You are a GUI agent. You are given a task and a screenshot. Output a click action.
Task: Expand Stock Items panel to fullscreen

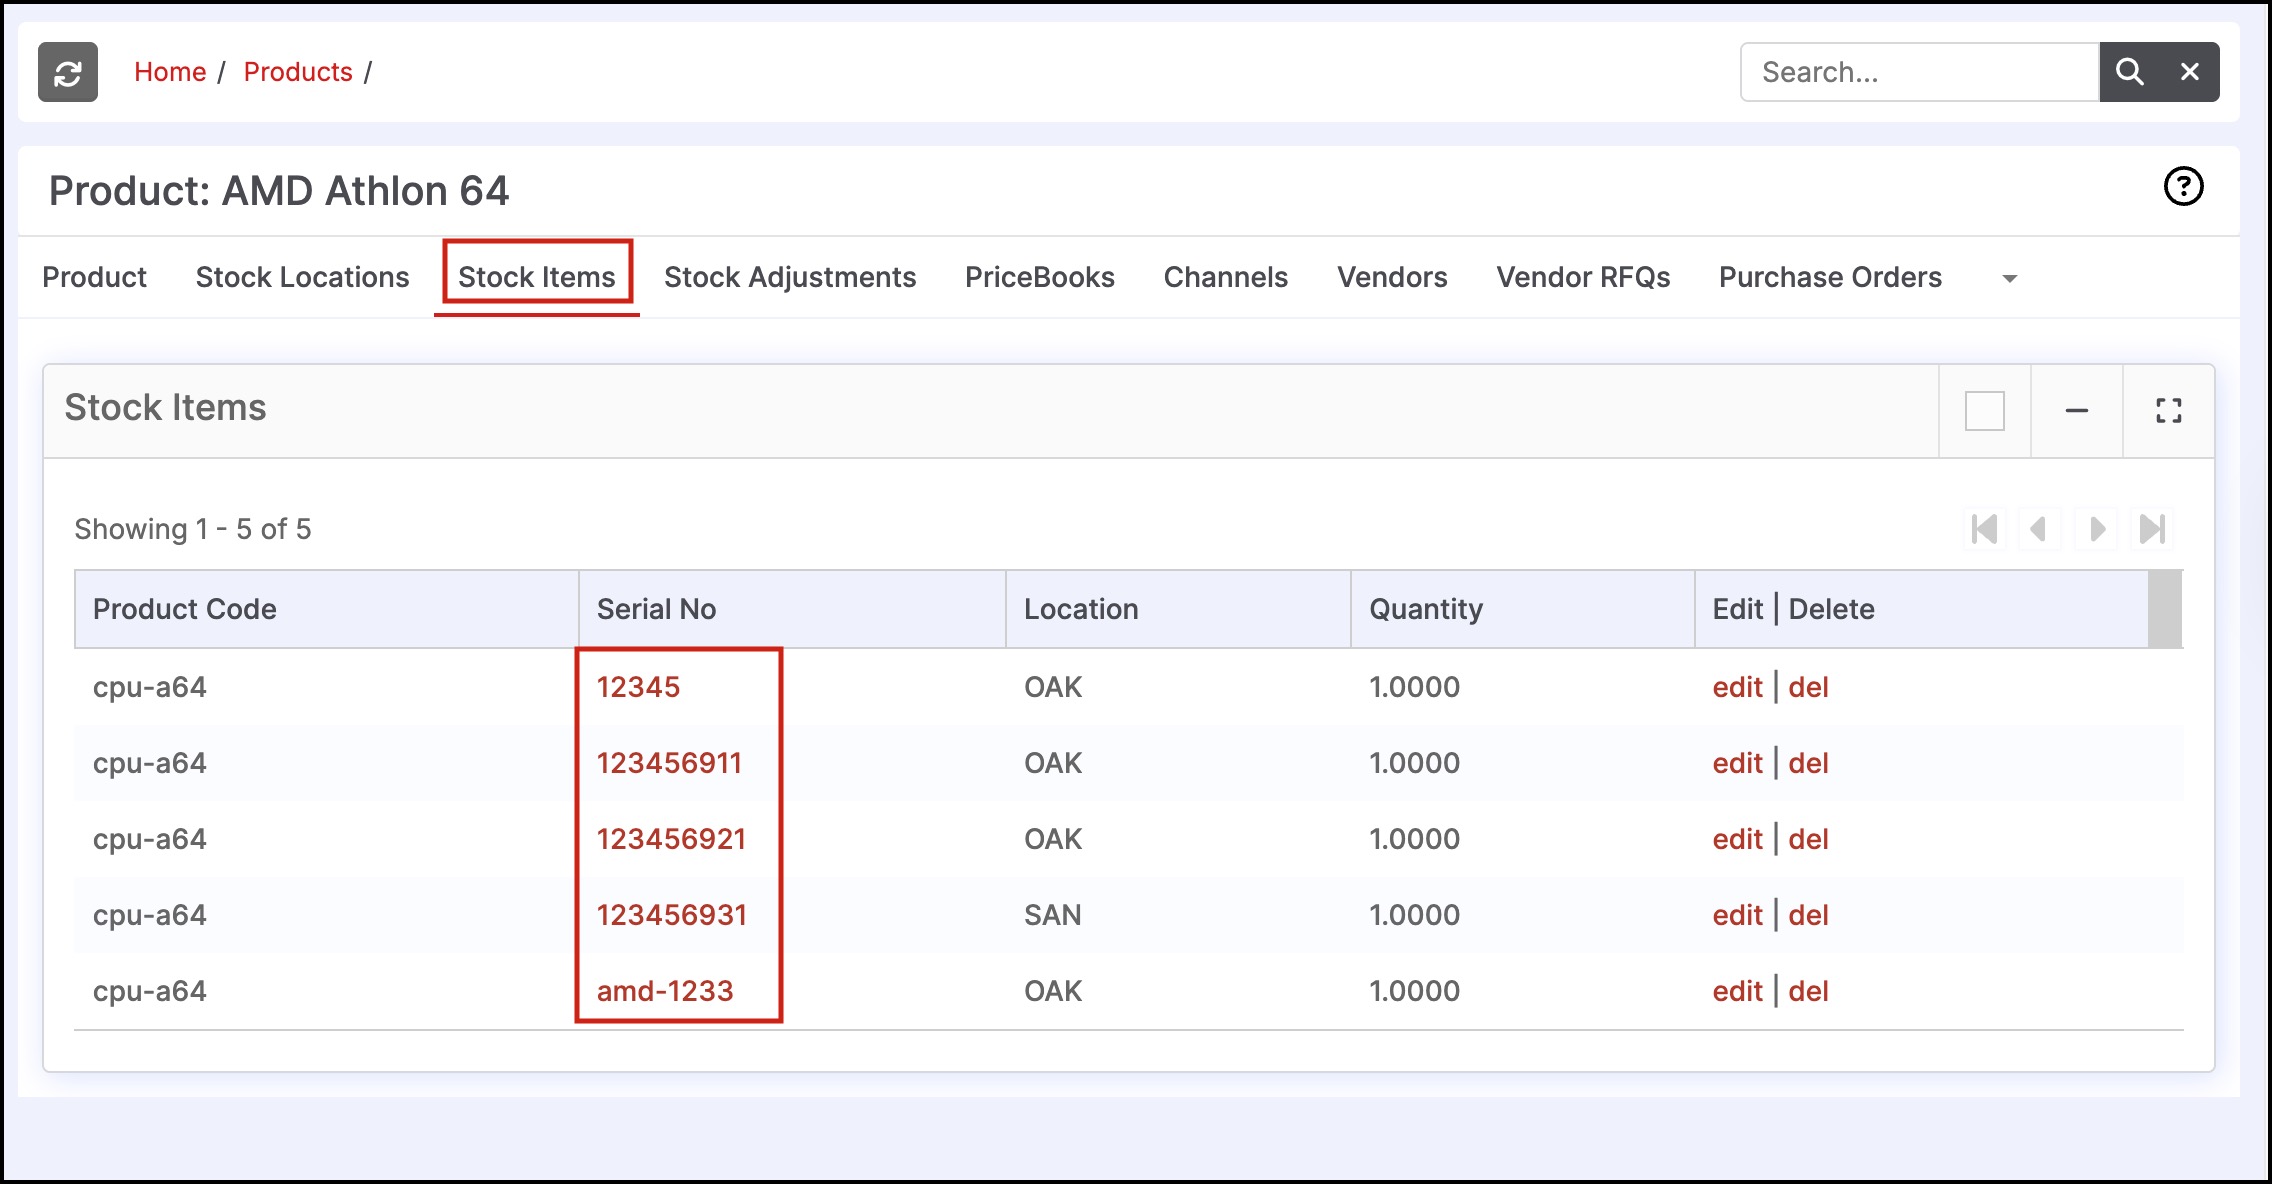coord(2168,411)
